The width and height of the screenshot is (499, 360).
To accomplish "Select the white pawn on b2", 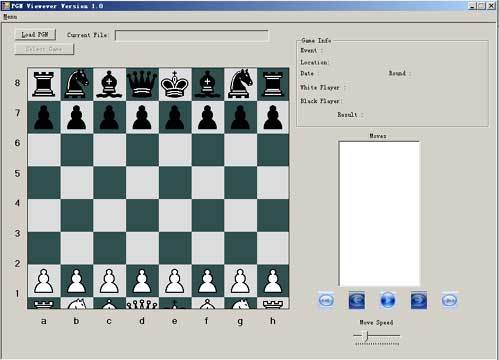I will pos(77,281).
